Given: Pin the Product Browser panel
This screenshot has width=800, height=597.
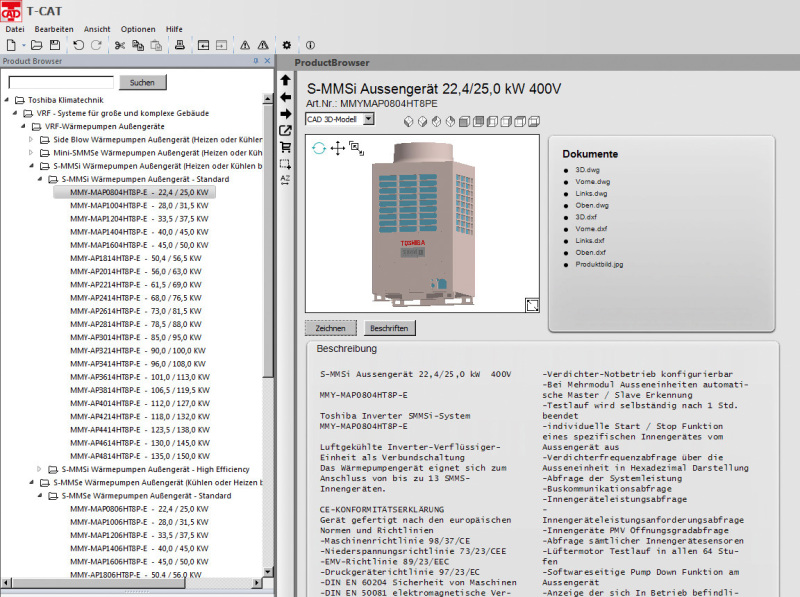Looking at the screenshot, I should point(256,61).
